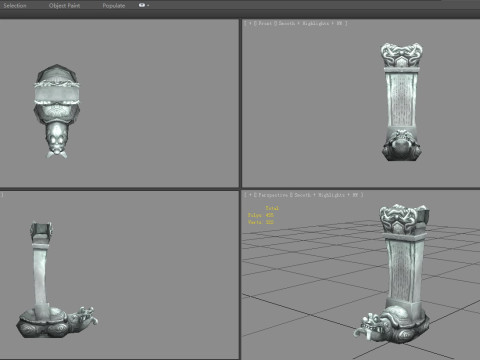Open the Object Paint ribbon tab

pos(64,6)
